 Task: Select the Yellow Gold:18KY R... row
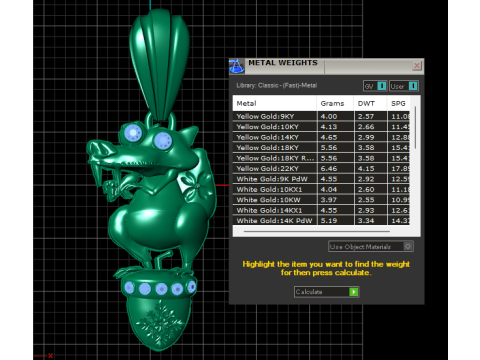click(321, 158)
